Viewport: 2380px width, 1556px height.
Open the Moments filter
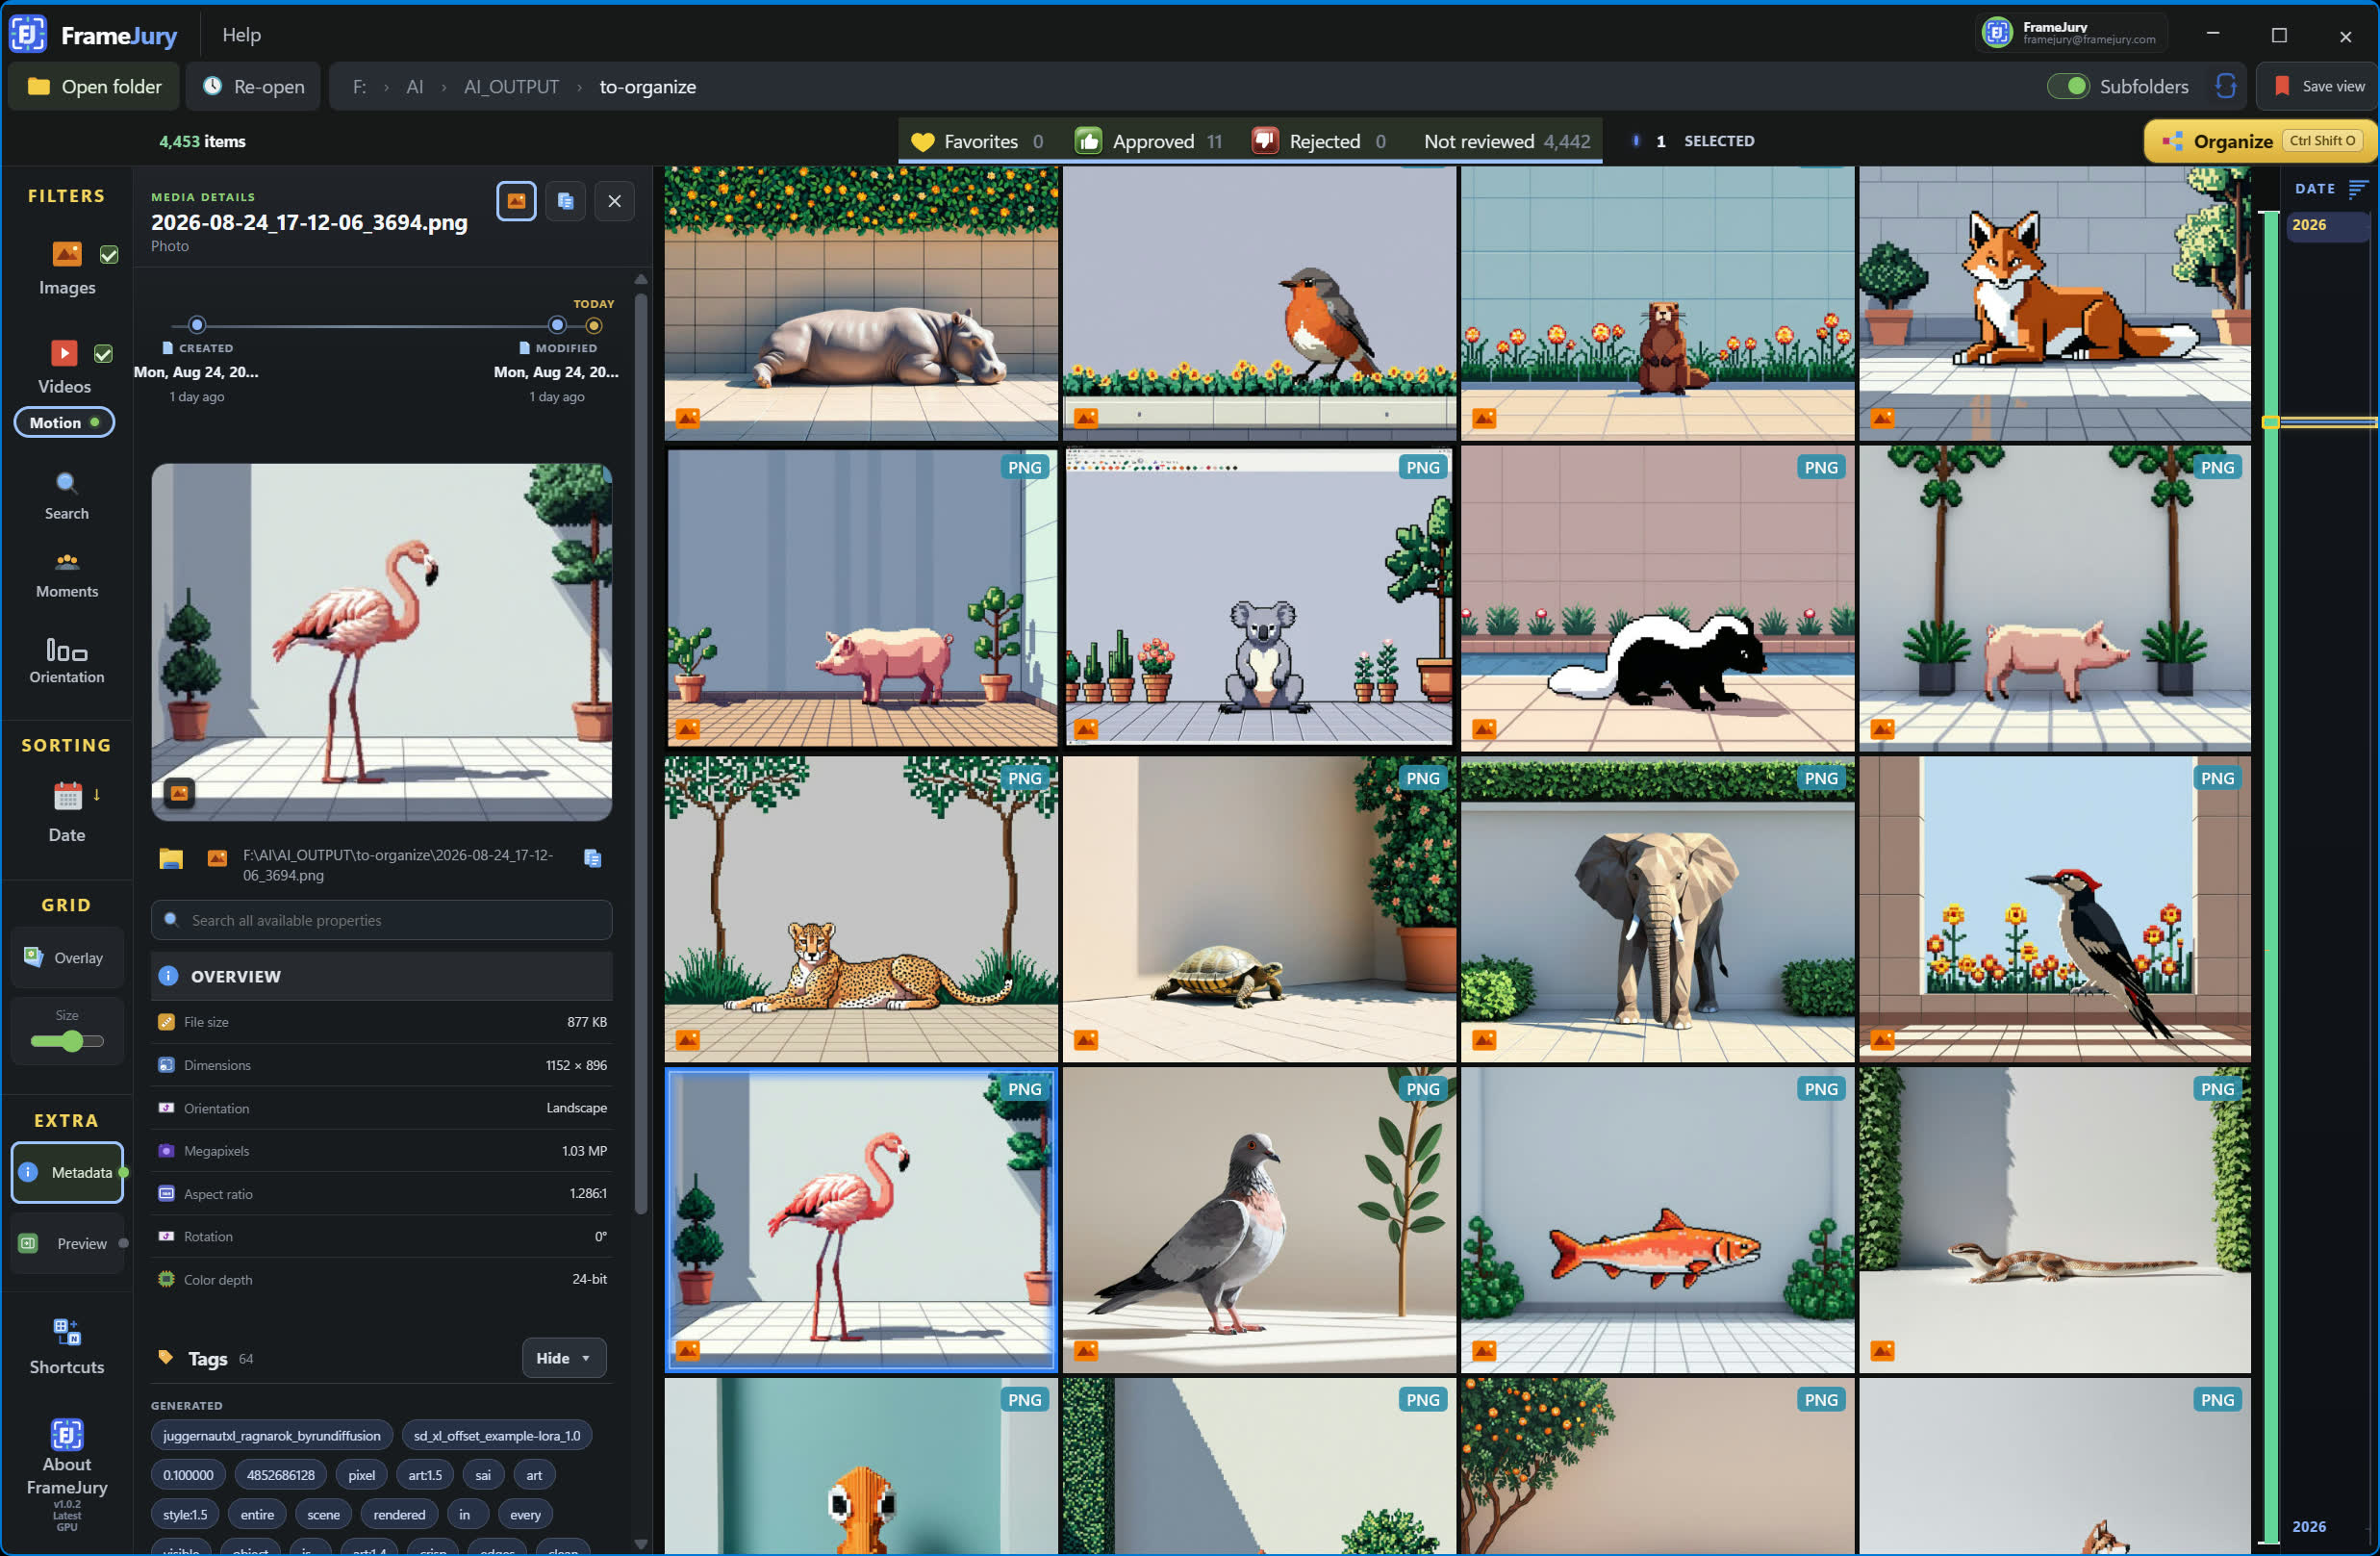click(66, 575)
